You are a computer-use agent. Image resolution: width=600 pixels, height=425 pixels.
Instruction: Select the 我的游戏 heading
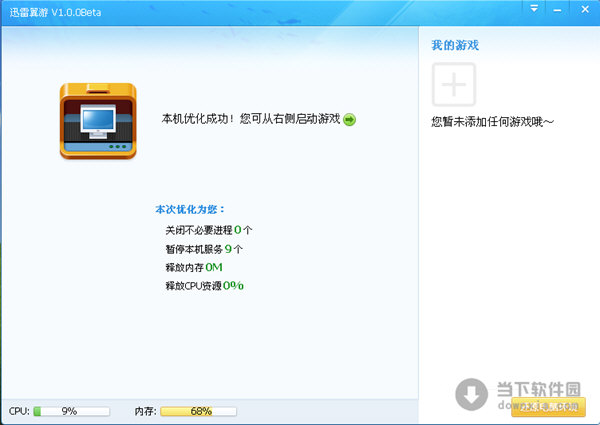click(455, 45)
